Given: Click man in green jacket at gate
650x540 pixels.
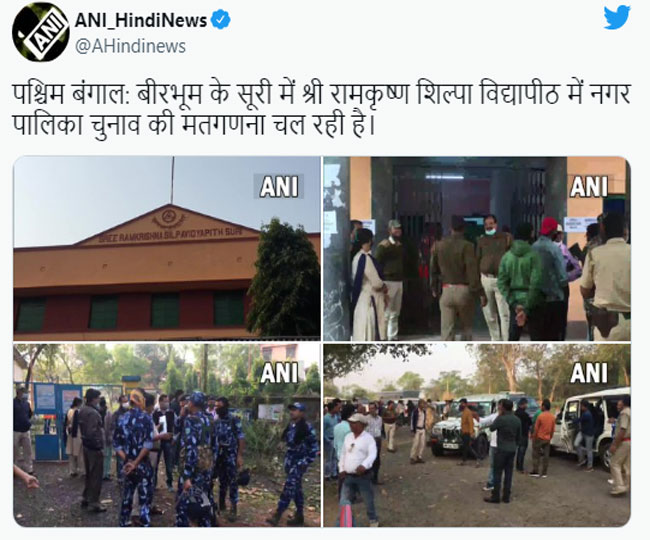Looking at the screenshot, I should (519, 282).
